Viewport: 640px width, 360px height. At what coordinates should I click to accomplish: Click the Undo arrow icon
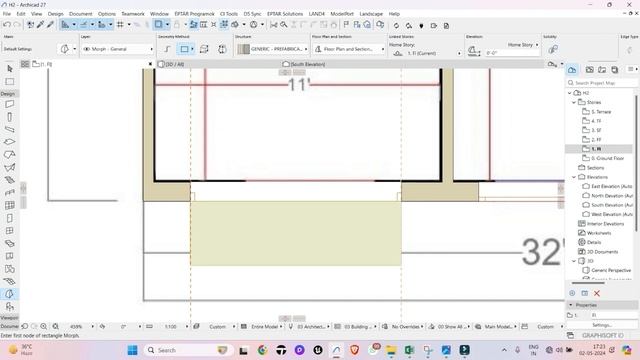tap(7, 25)
